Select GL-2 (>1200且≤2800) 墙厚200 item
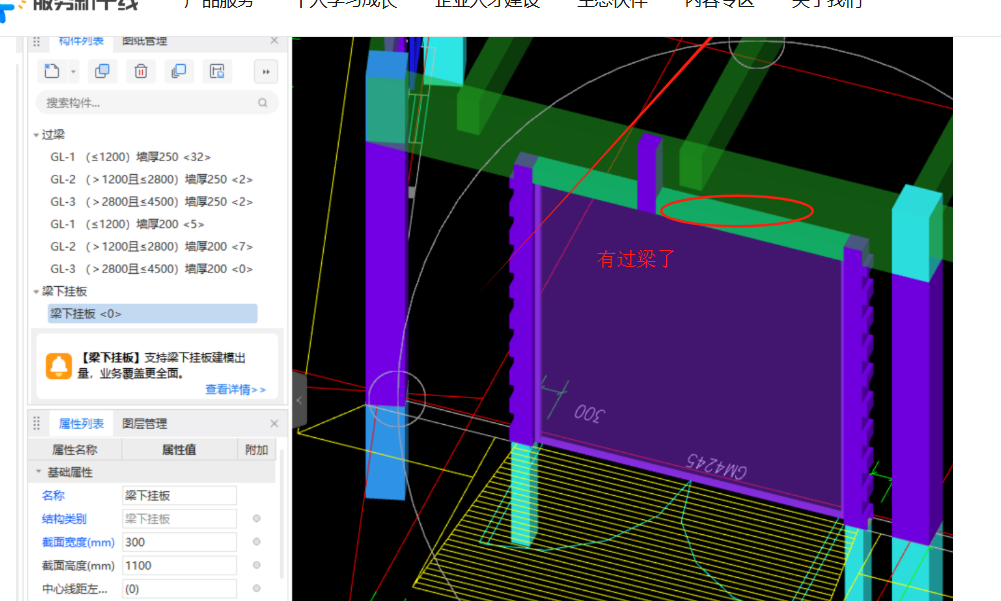1001x601 pixels. [151, 247]
